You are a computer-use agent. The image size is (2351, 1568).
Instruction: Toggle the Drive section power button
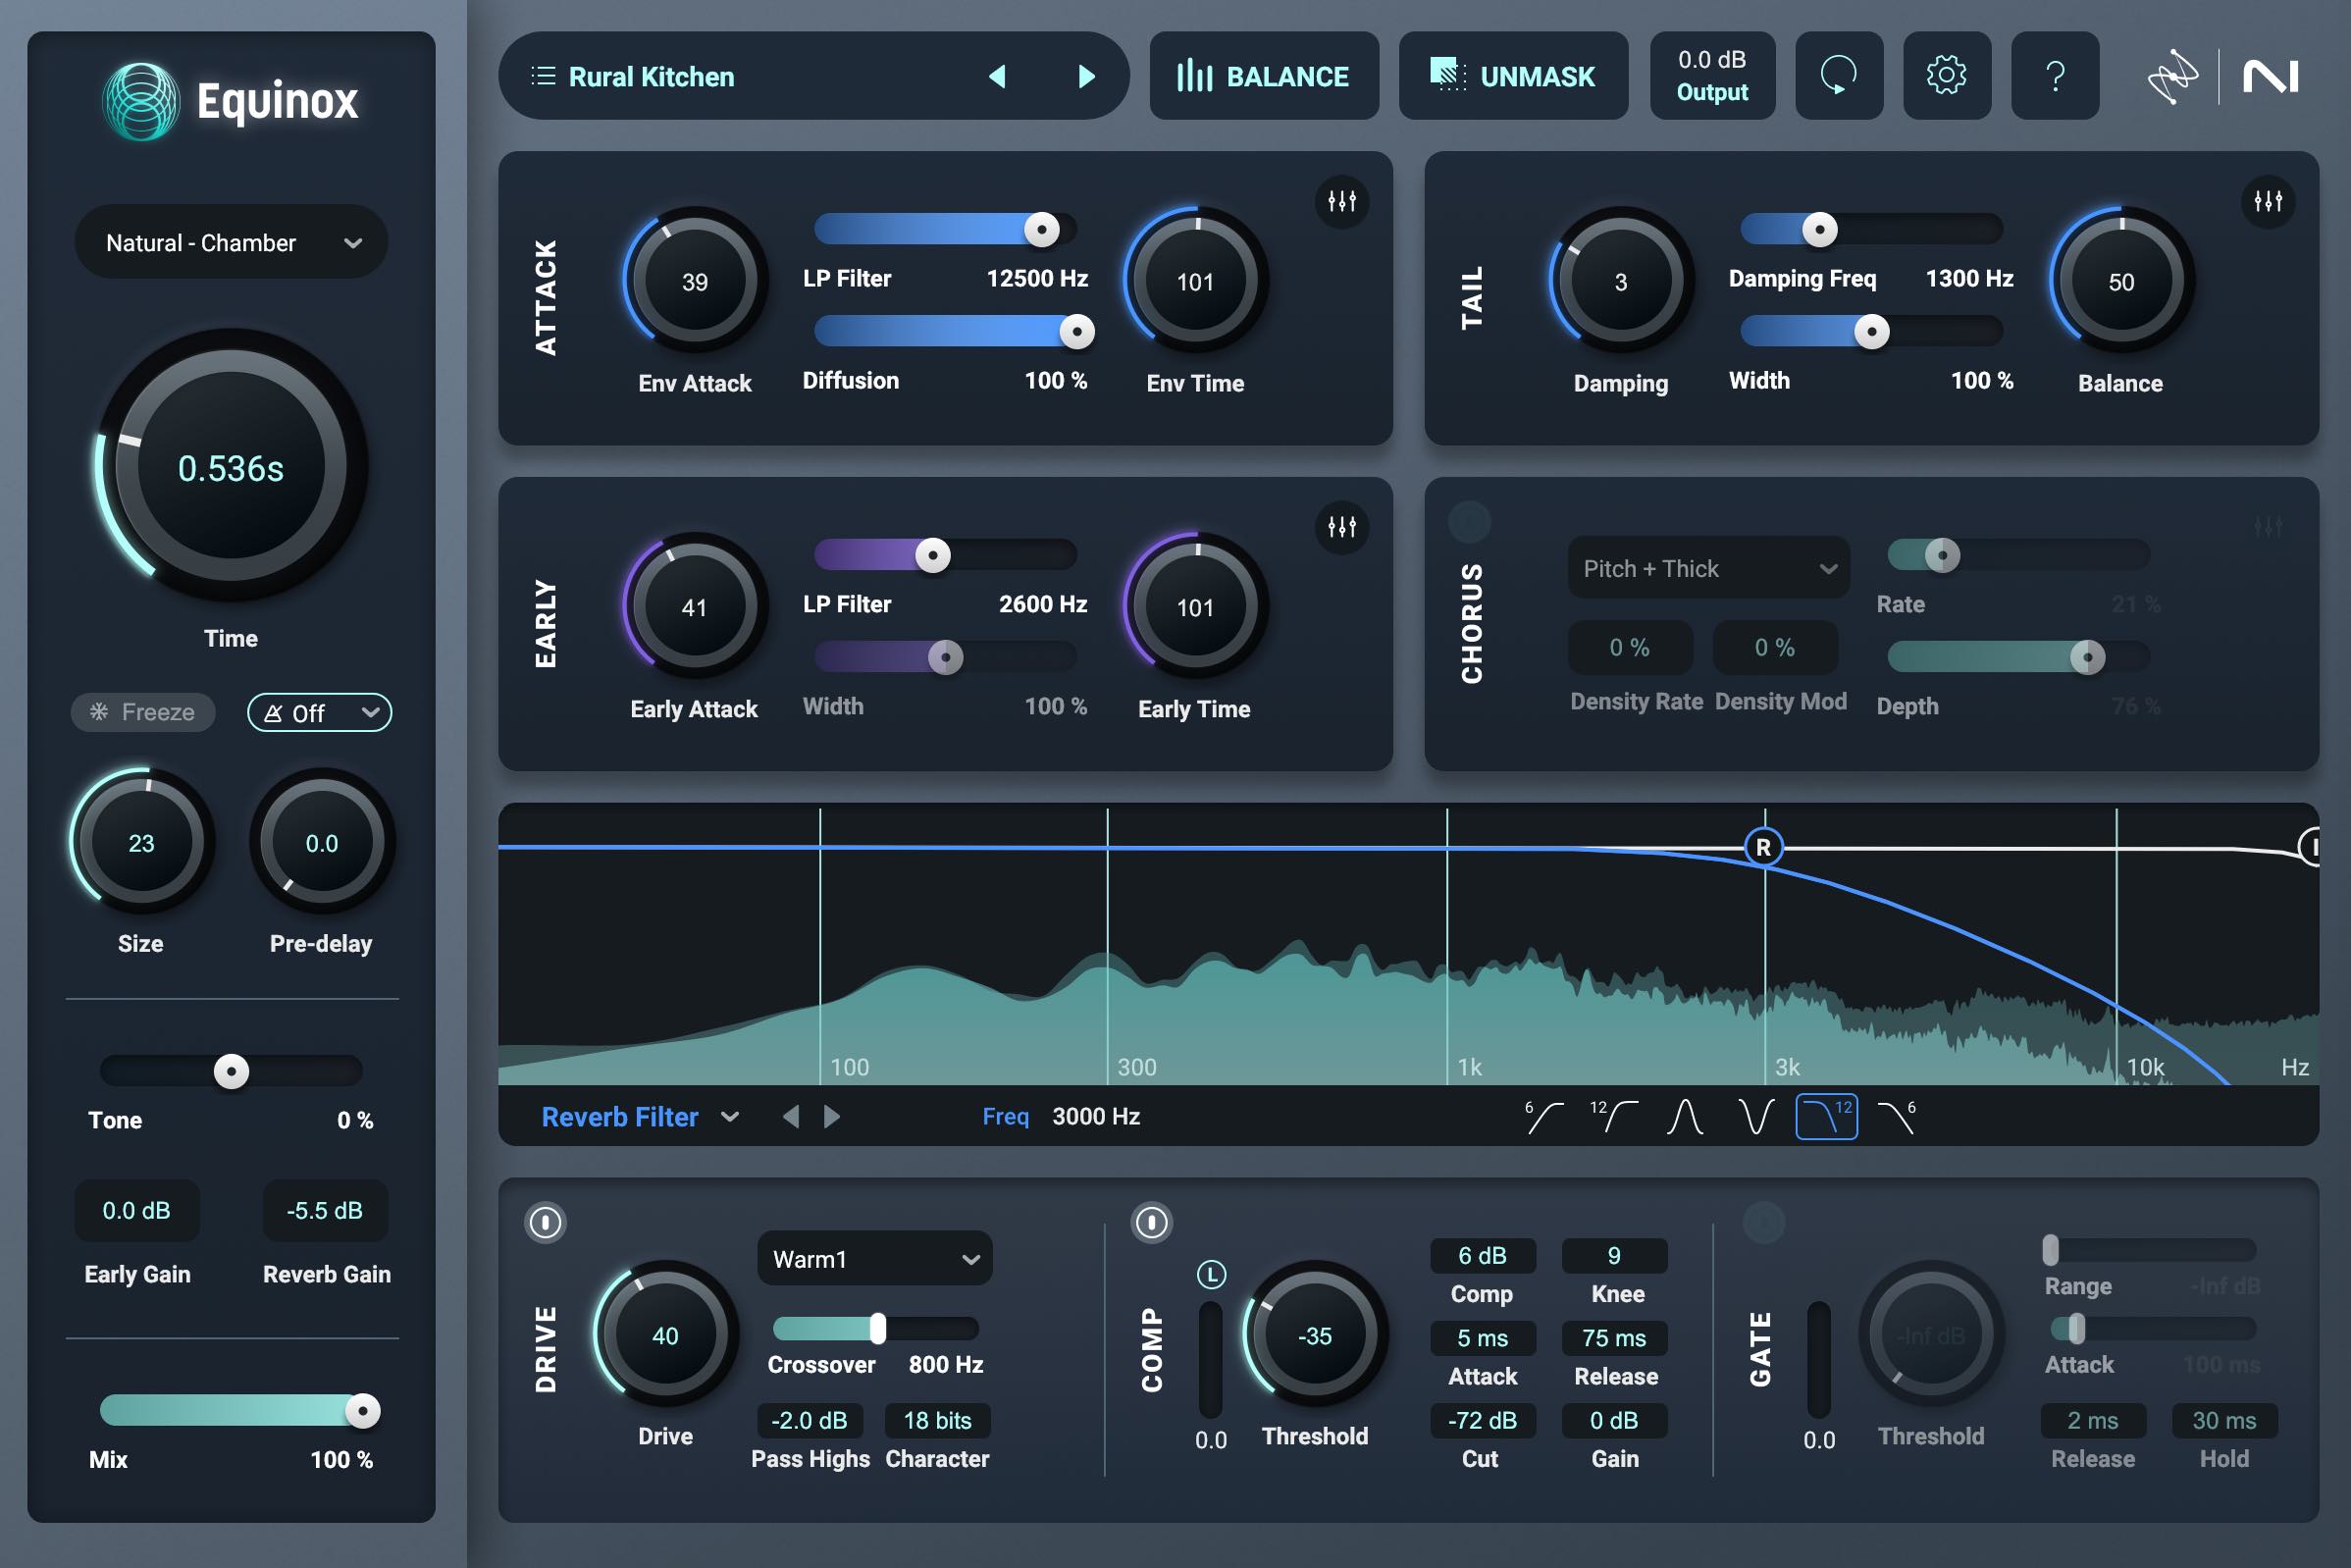[545, 1222]
